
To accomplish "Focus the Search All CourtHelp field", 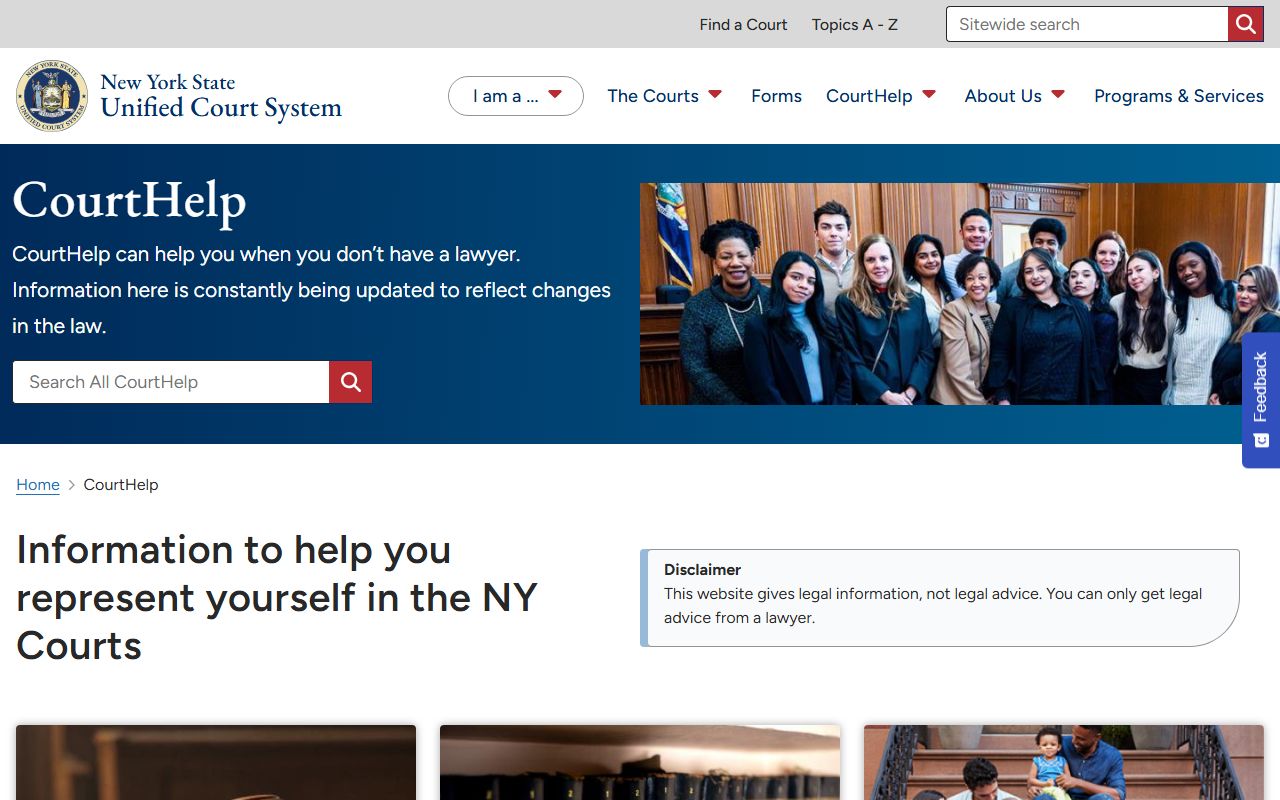I will coord(171,382).
